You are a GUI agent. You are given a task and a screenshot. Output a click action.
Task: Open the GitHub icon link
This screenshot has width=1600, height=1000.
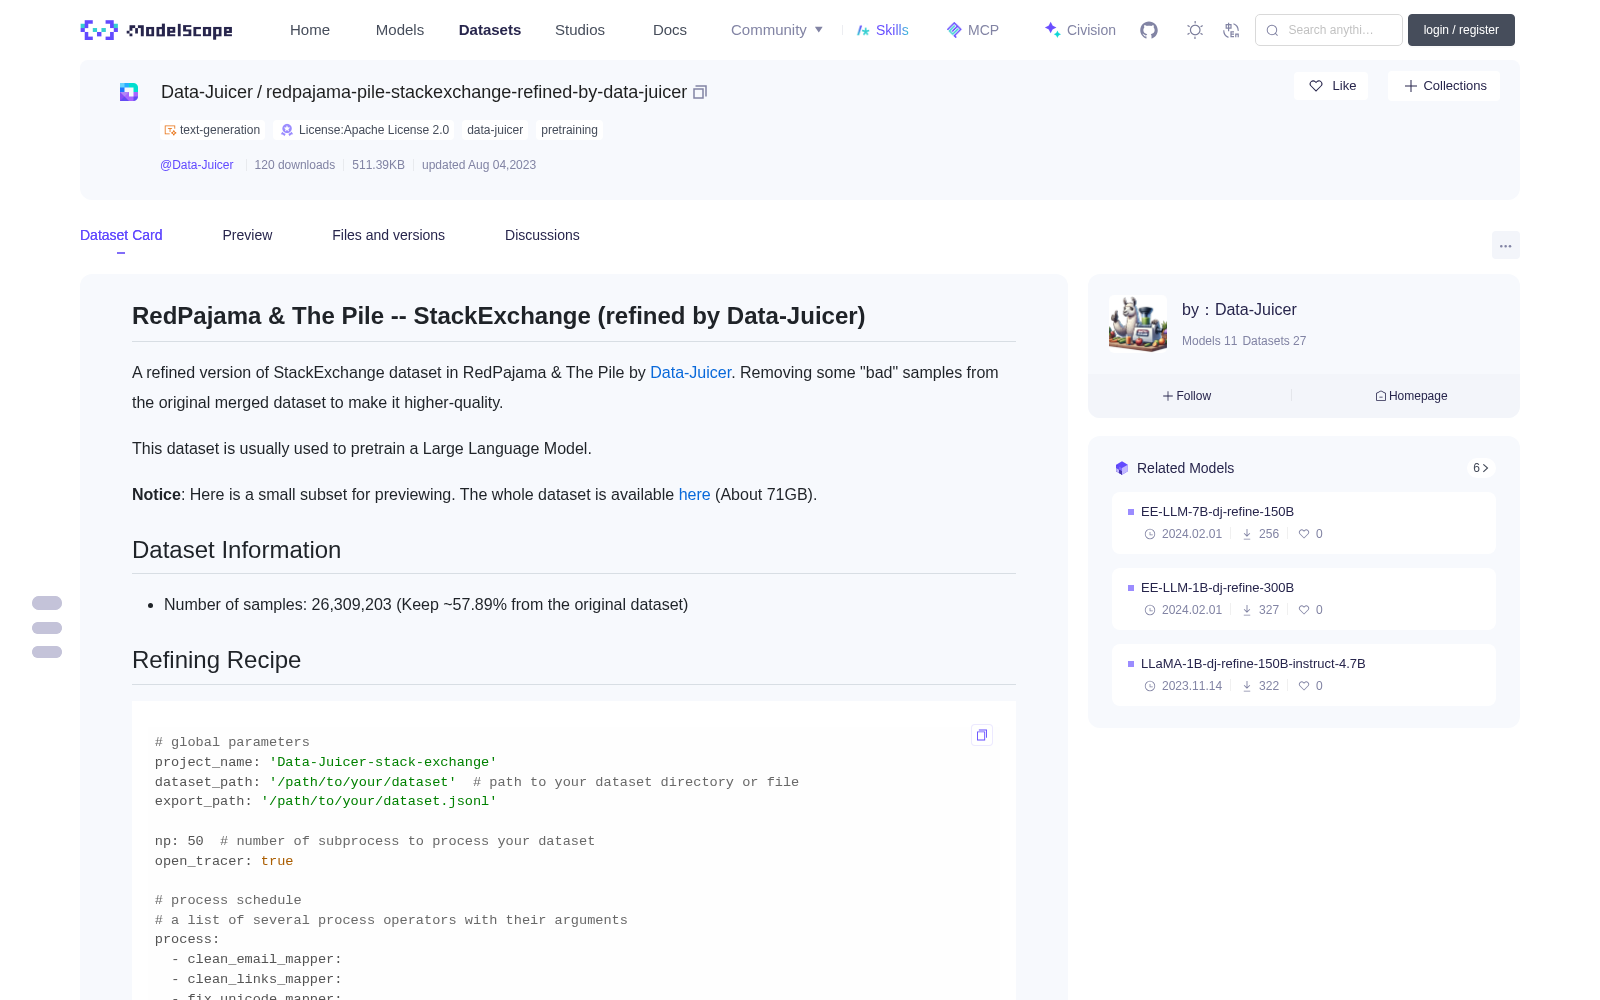(1149, 30)
